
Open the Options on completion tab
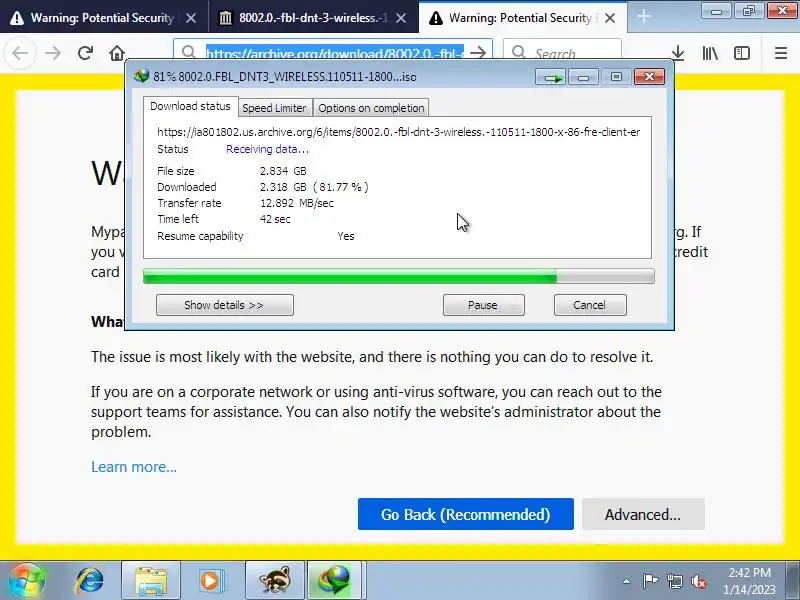pyautogui.click(x=371, y=108)
